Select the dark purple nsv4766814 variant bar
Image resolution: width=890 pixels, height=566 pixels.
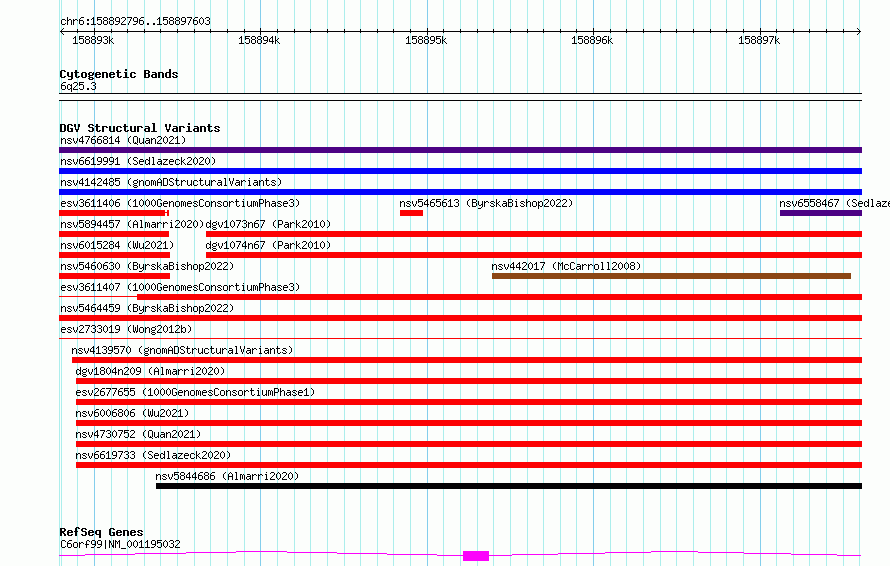tap(460, 150)
